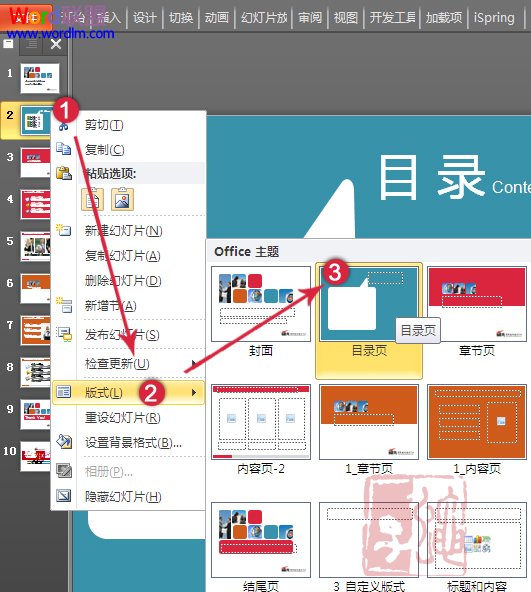Click the Hide Slide icon

click(63, 495)
